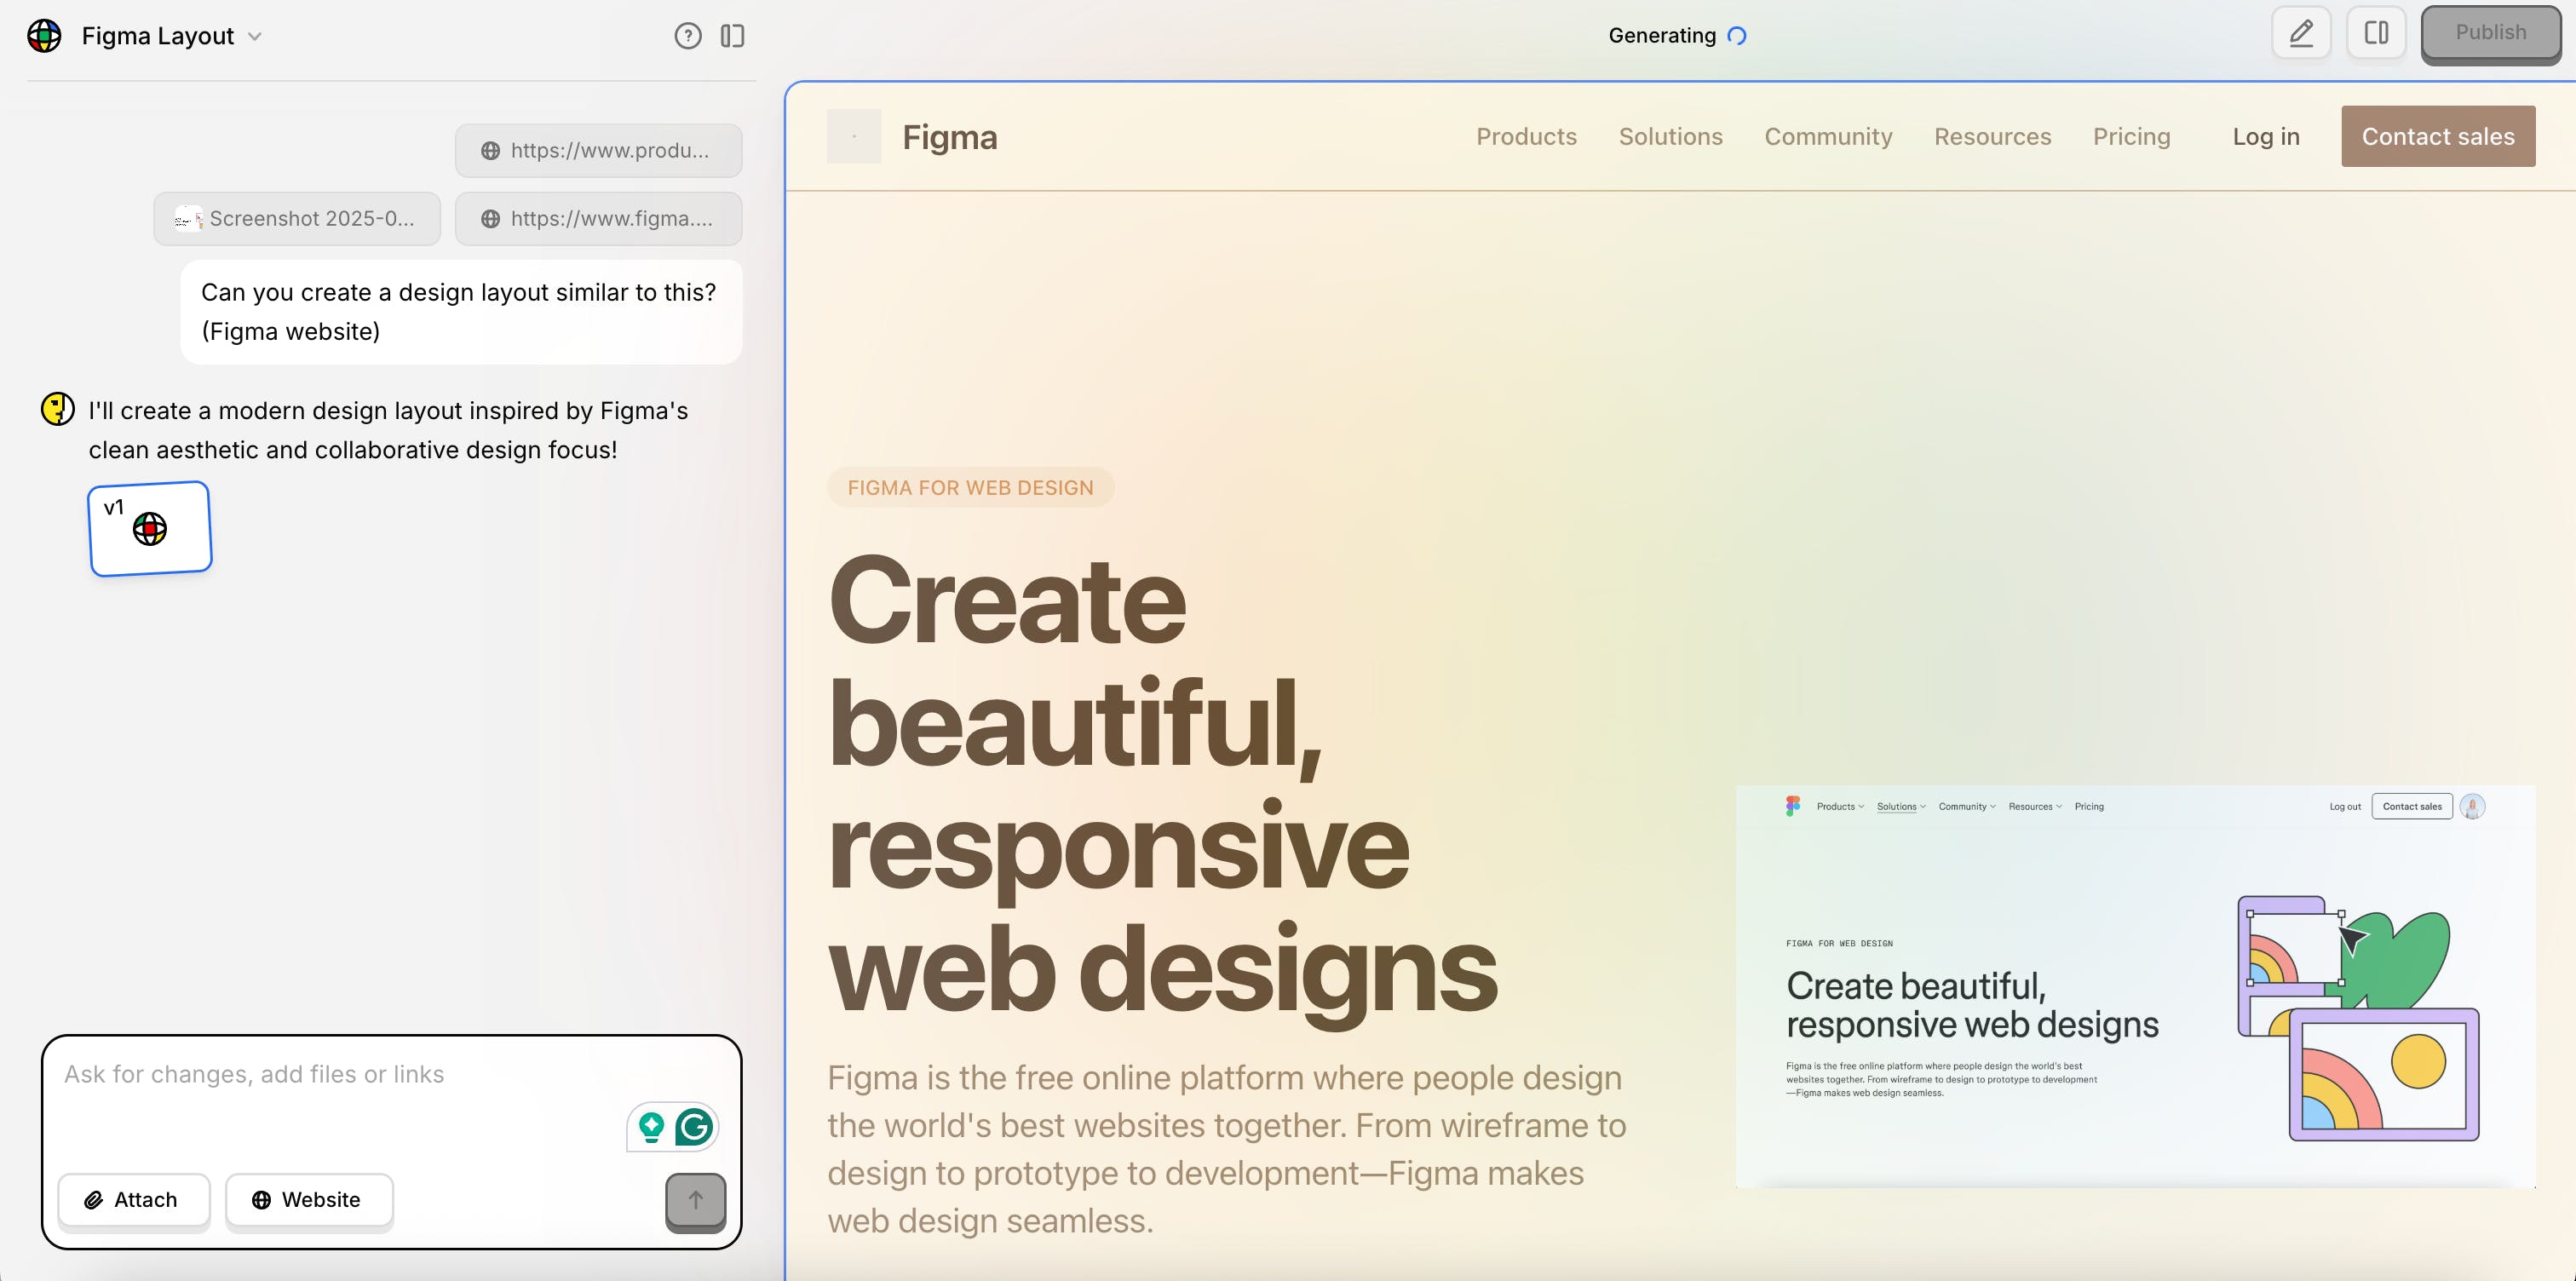
Task: Click Resources in preview navigation
Action: (x=1992, y=136)
